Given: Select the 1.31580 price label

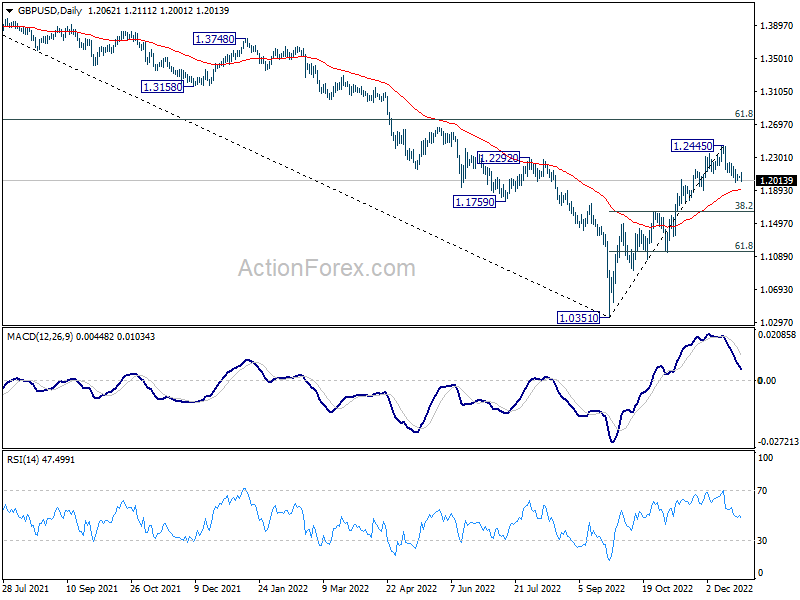Looking at the screenshot, I should pos(162,86).
